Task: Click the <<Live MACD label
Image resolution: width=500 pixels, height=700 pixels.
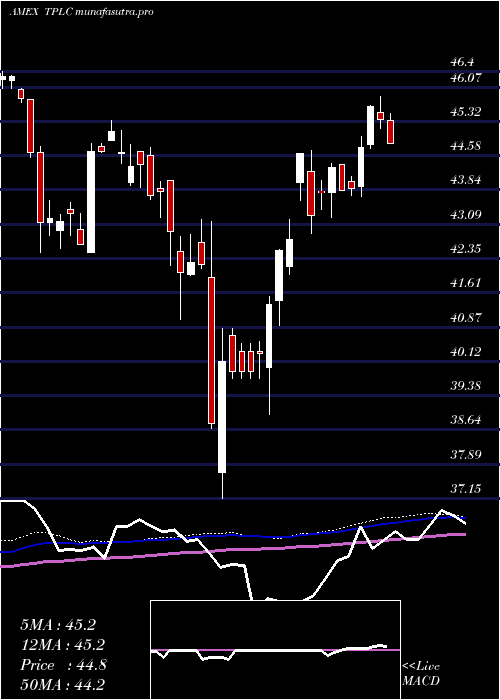Action: [421, 674]
